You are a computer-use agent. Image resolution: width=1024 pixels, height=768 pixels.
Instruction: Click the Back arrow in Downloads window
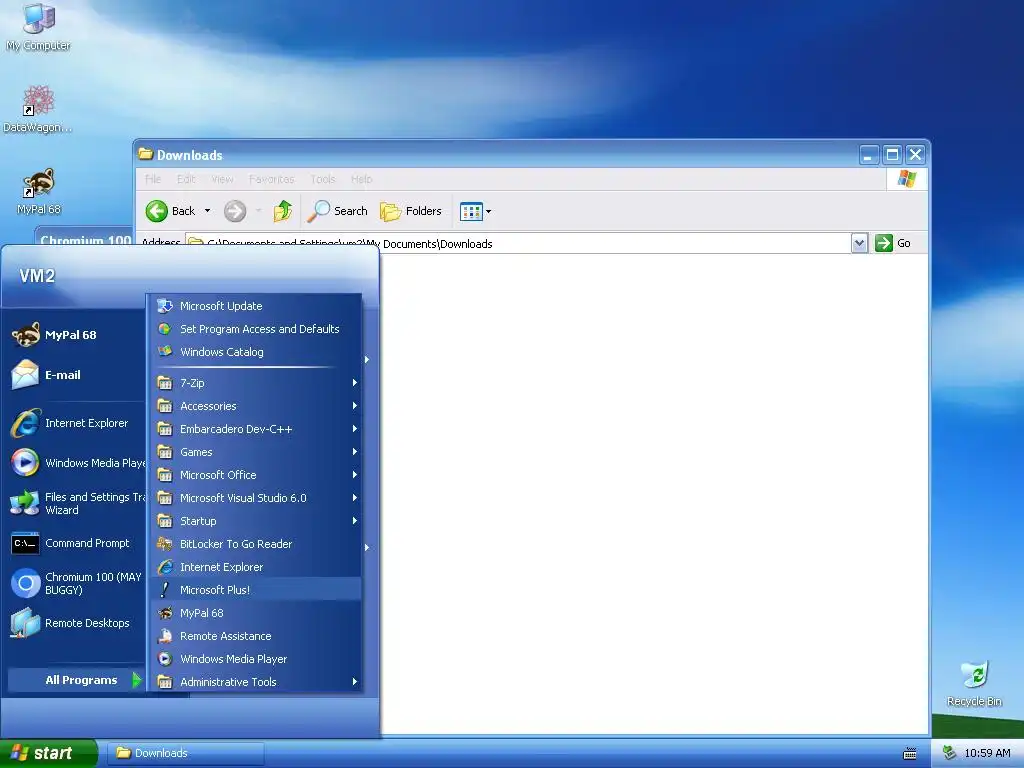(x=170, y=211)
